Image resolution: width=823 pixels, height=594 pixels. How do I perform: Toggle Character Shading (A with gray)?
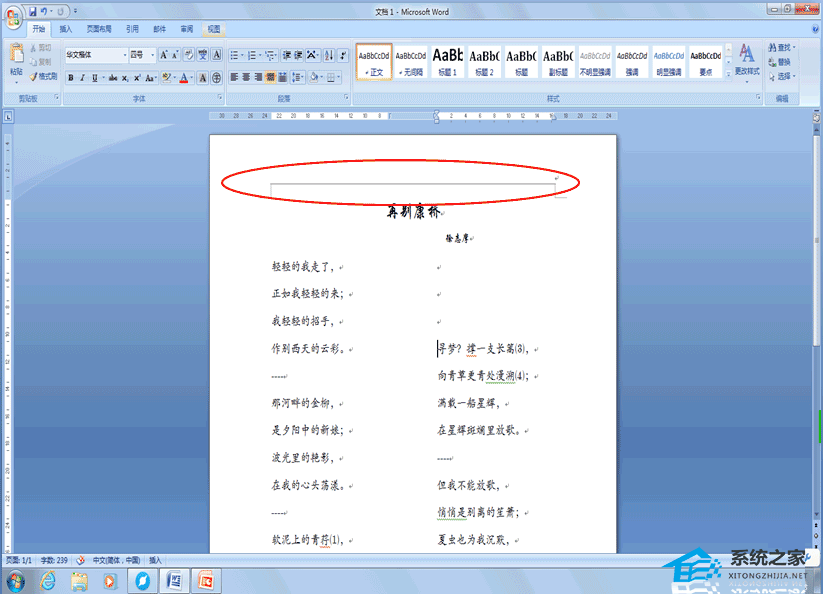pyautogui.click(x=203, y=78)
